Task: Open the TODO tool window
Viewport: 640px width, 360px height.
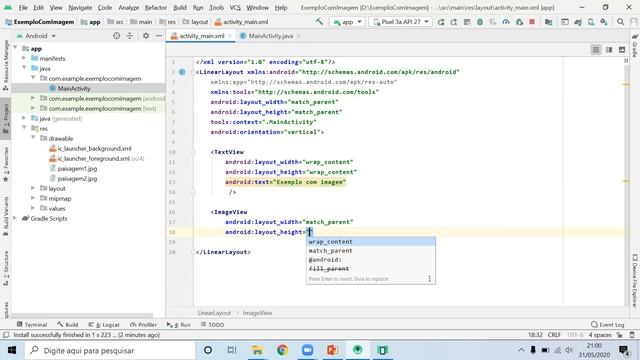Action: pos(212,324)
